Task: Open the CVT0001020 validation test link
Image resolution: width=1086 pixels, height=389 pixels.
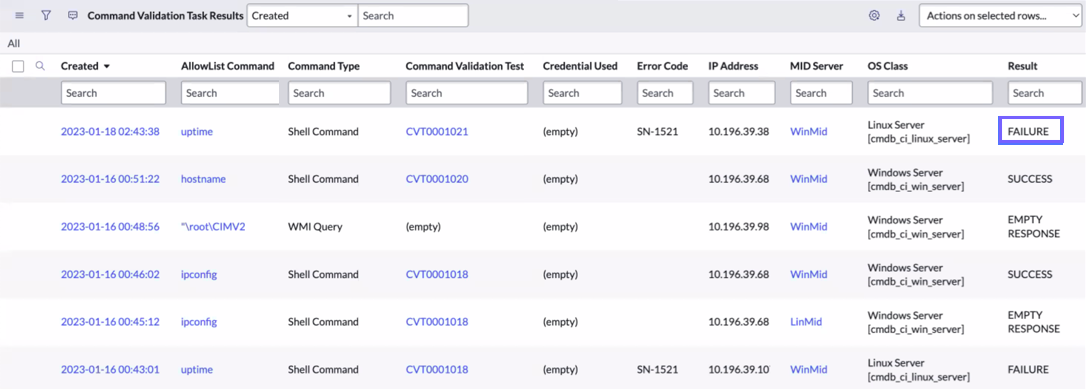Action: (x=437, y=179)
